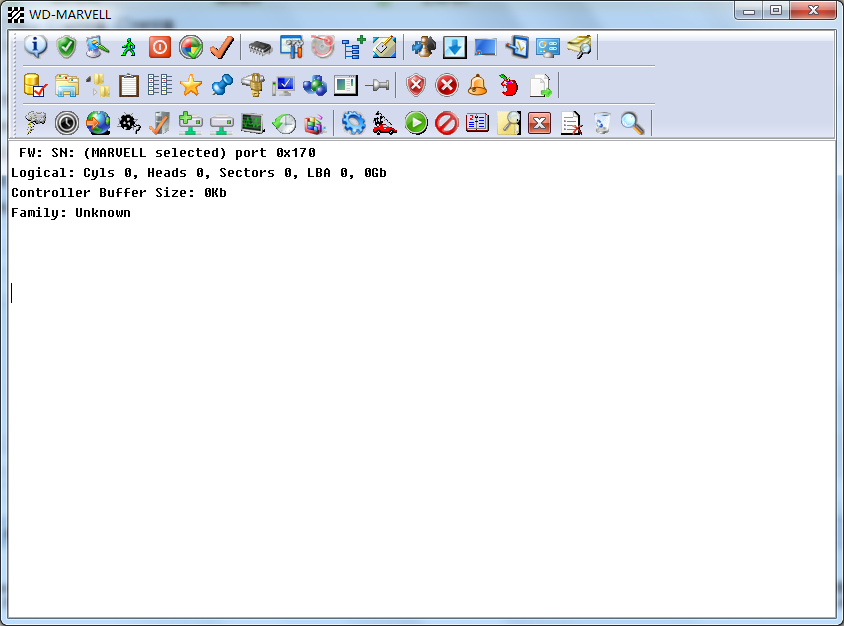Click the blue magnifying glass search icon
The height and width of the screenshot is (626, 844).
tap(632, 123)
